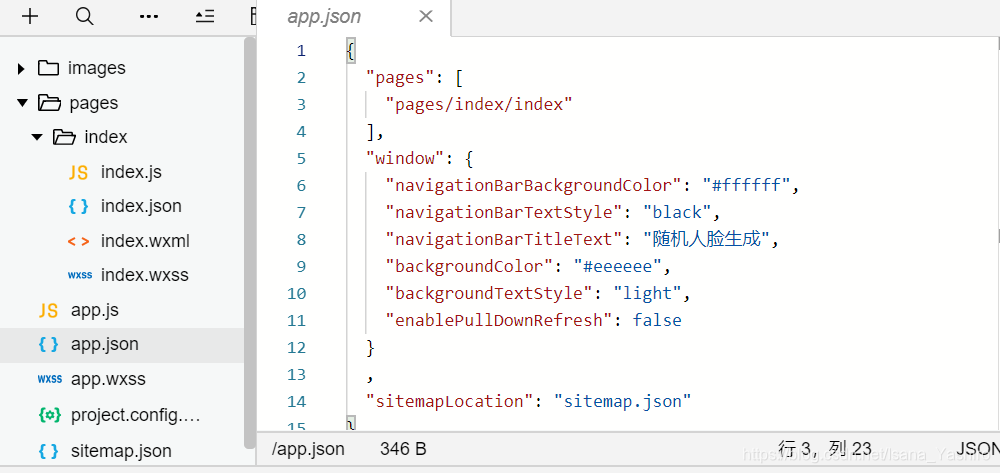Image resolution: width=1000 pixels, height=473 pixels.
Task: Click the "#eeeeee" color value
Action: 617,266
